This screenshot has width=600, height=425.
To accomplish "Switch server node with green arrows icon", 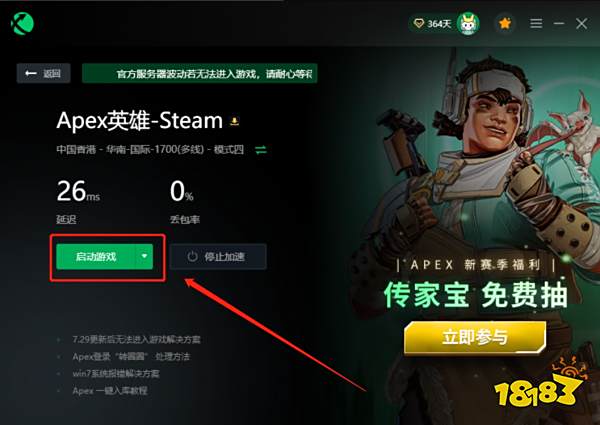I will click(261, 150).
